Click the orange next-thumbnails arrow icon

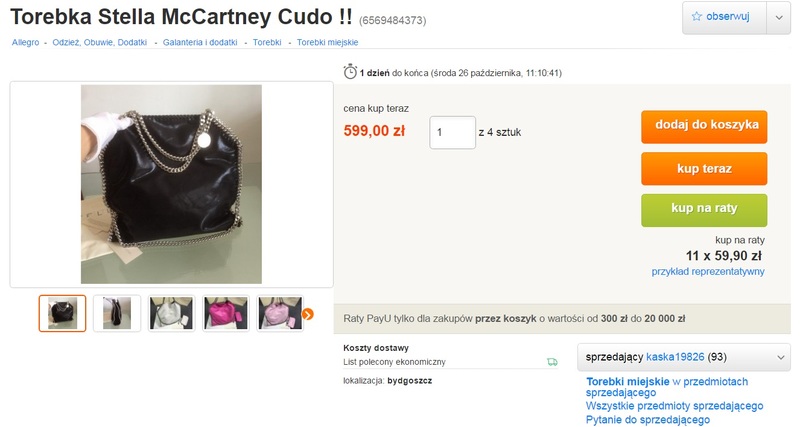308,314
